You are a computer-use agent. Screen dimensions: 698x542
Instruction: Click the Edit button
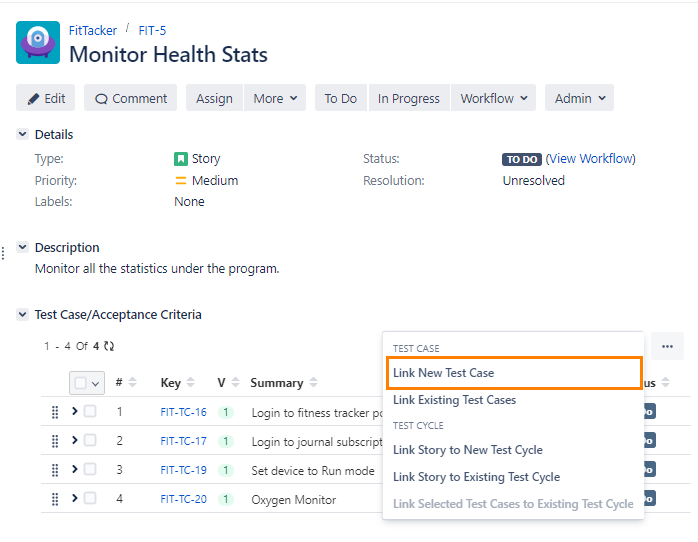[45, 98]
